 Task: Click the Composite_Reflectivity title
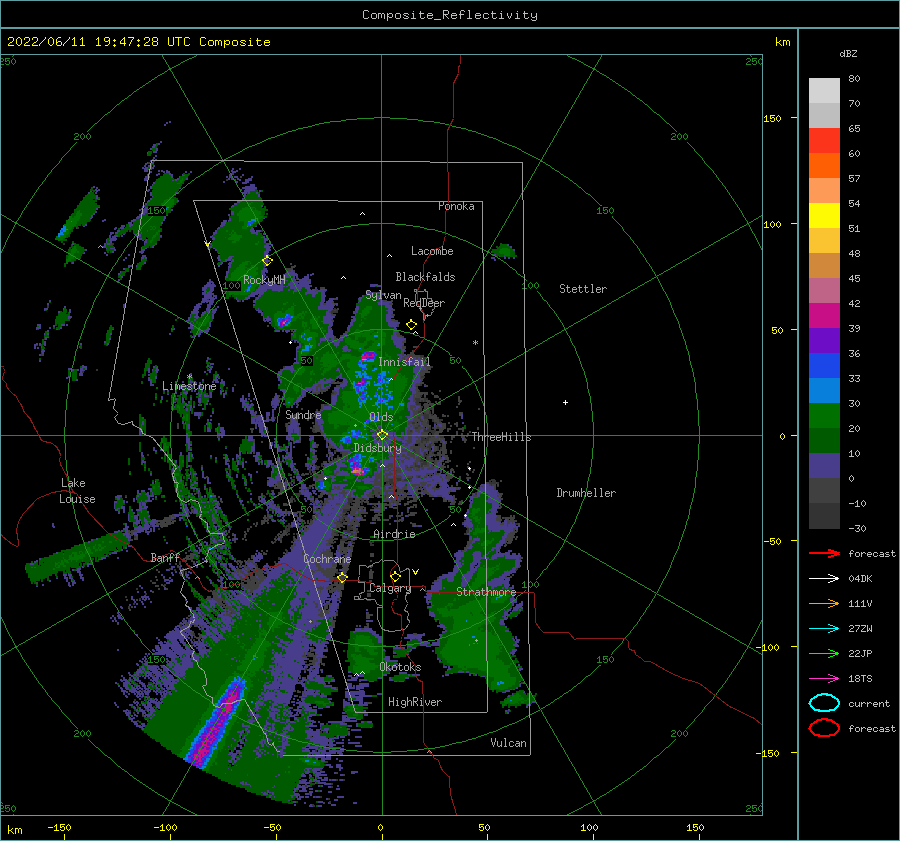coord(450,15)
